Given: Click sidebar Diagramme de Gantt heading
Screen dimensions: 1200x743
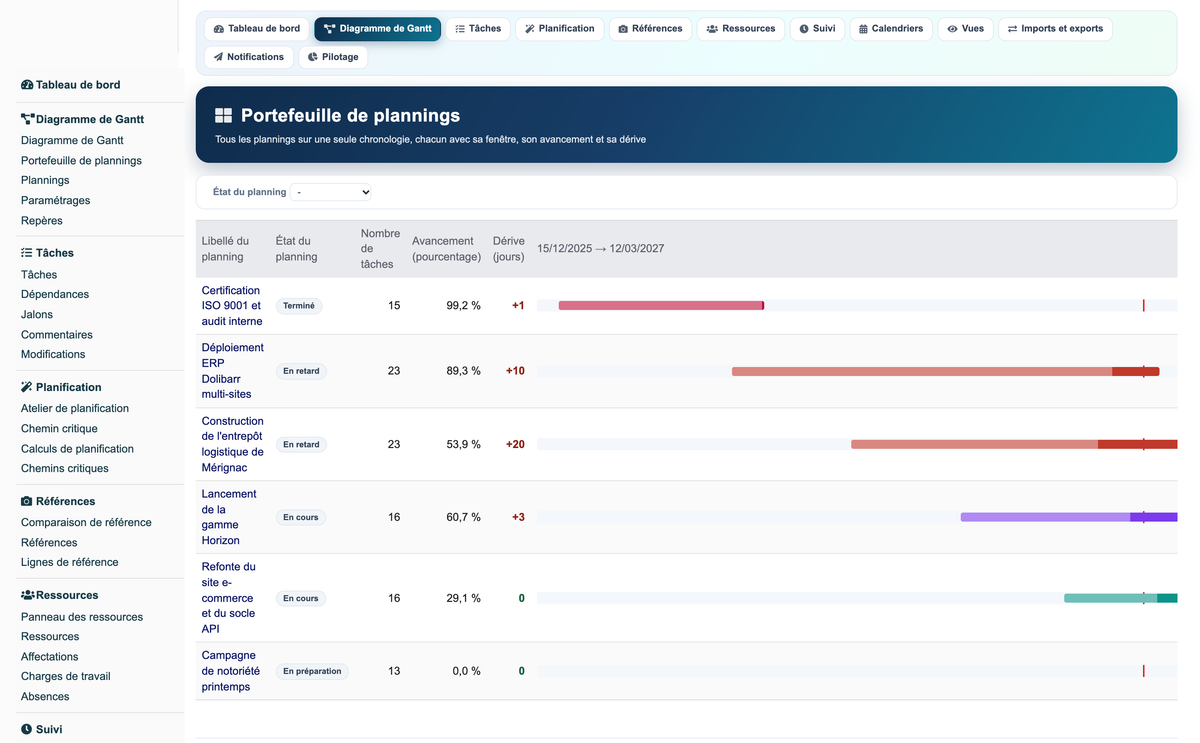Looking at the screenshot, I should pos(82,119).
